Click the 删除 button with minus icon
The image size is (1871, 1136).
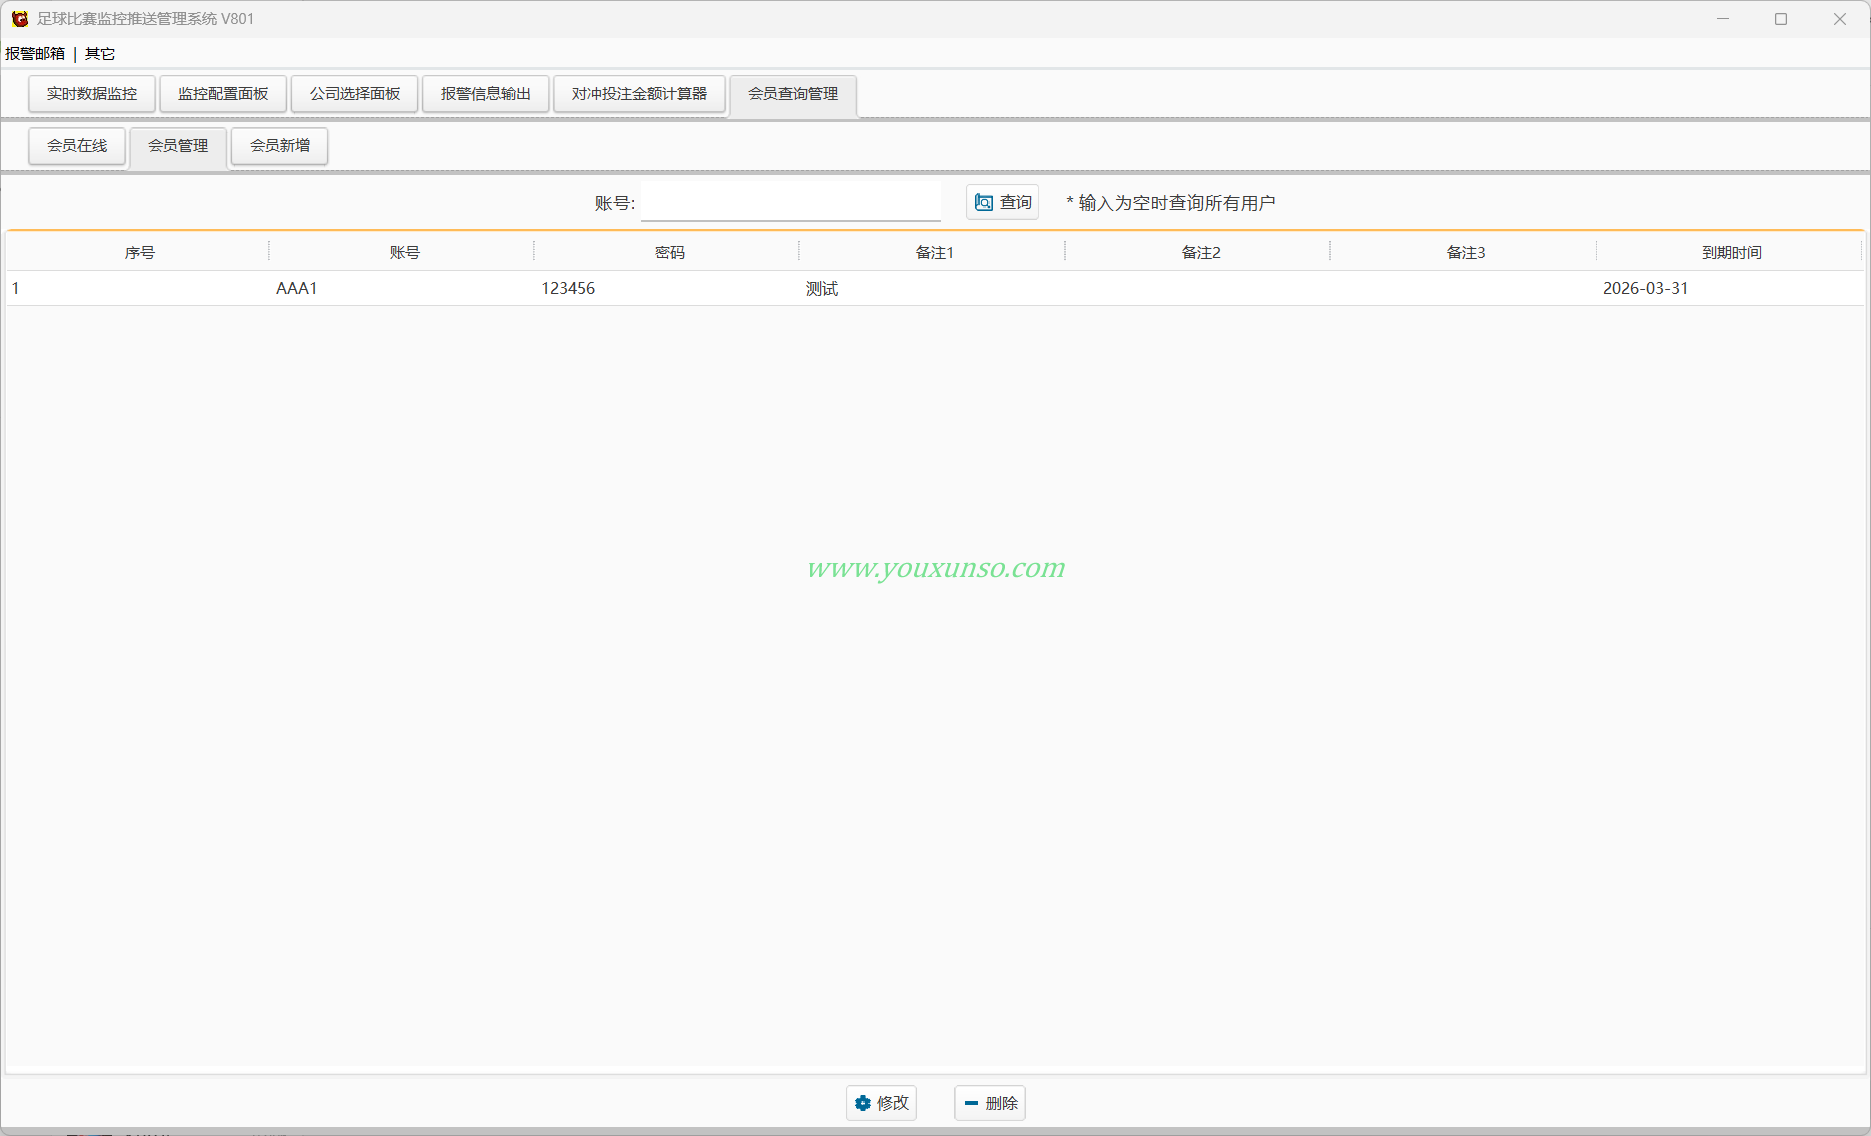[x=990, y=1103]
